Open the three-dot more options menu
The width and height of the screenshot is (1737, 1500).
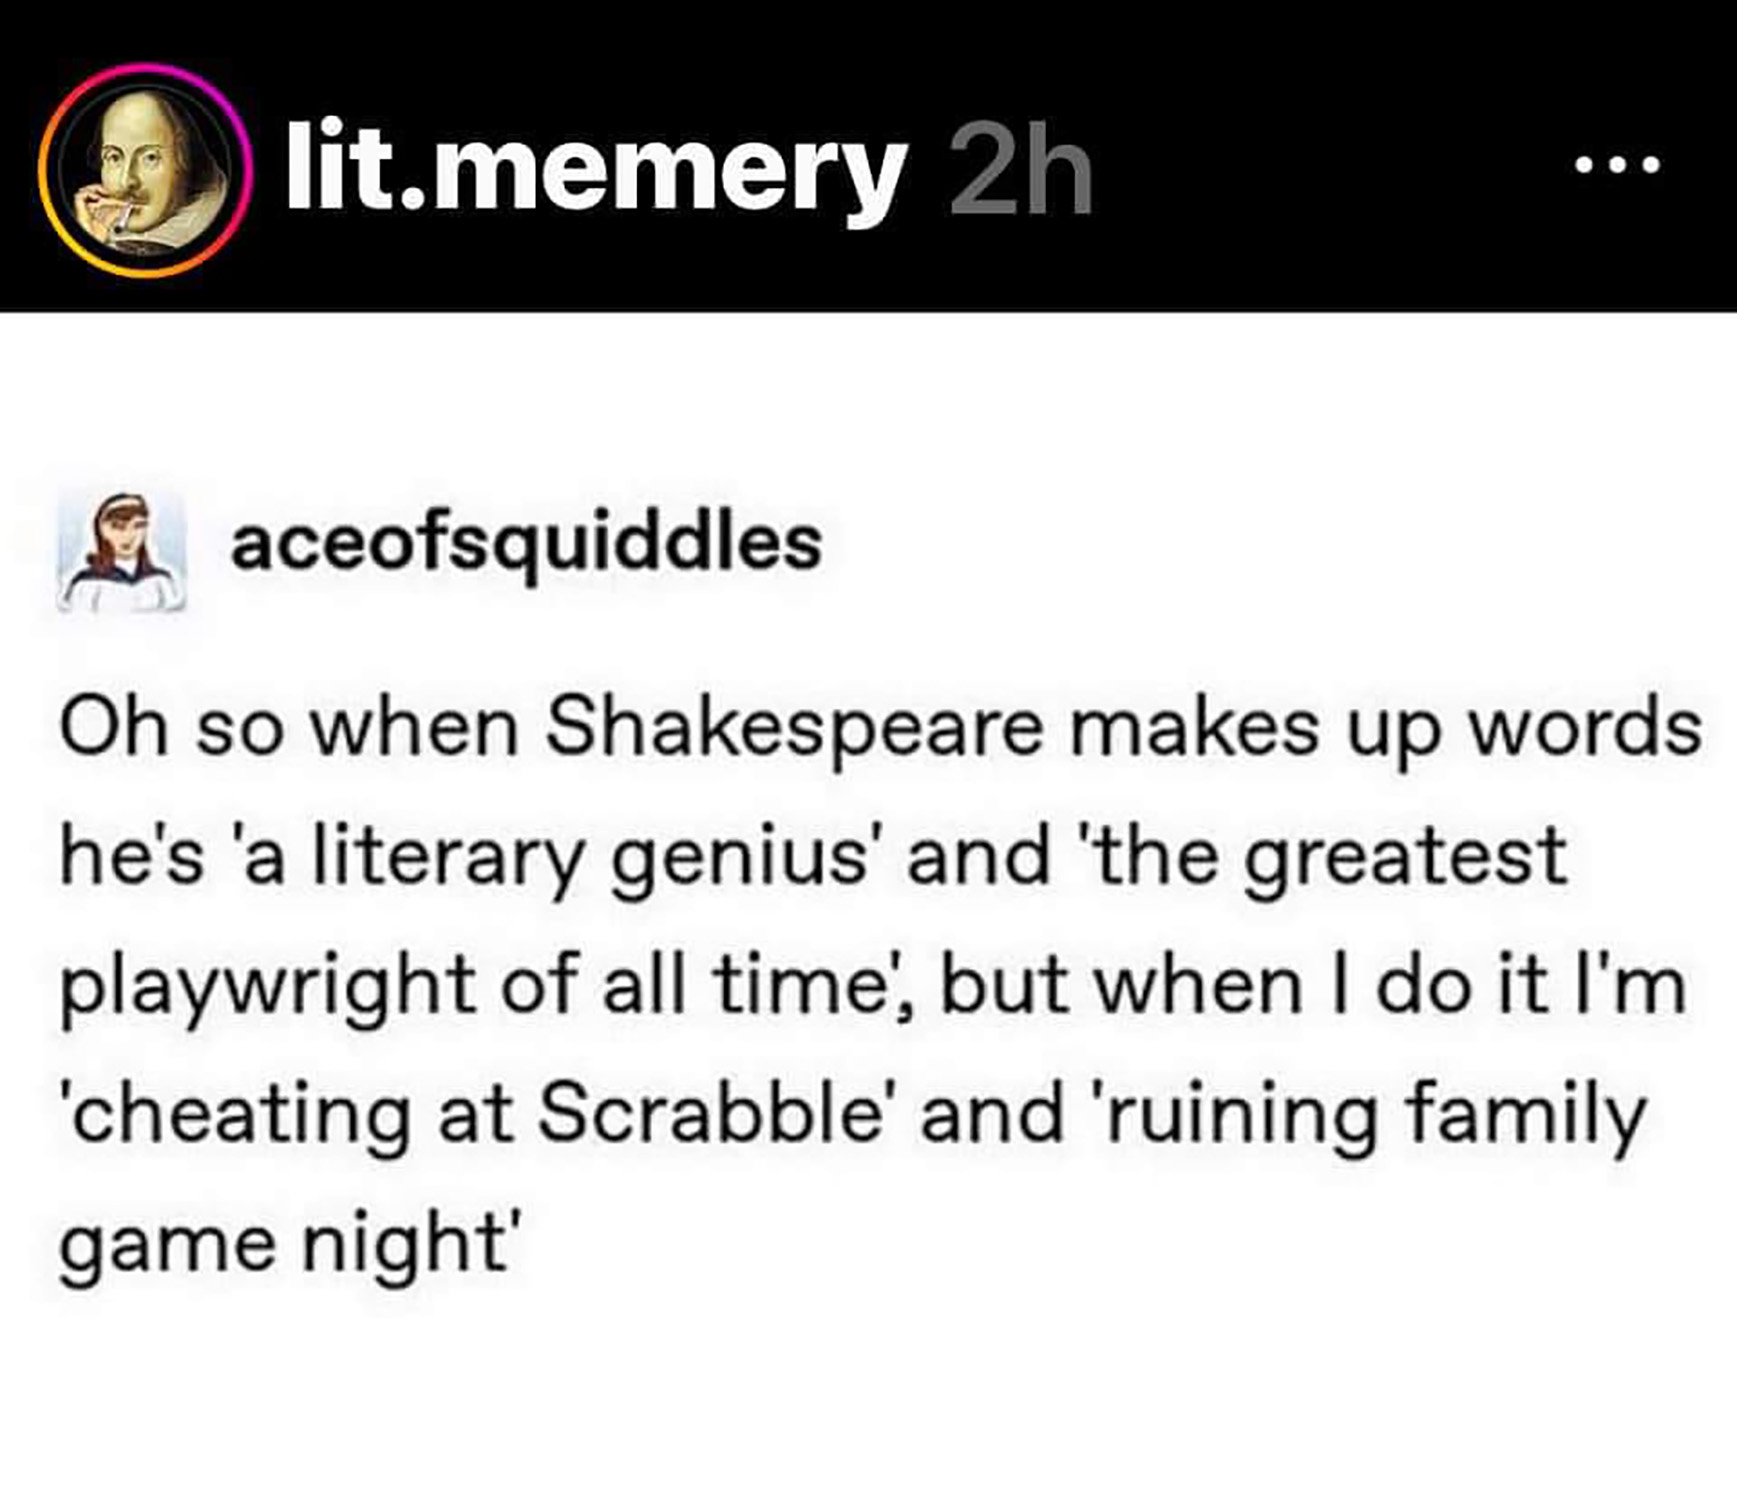click(1617, 164)
